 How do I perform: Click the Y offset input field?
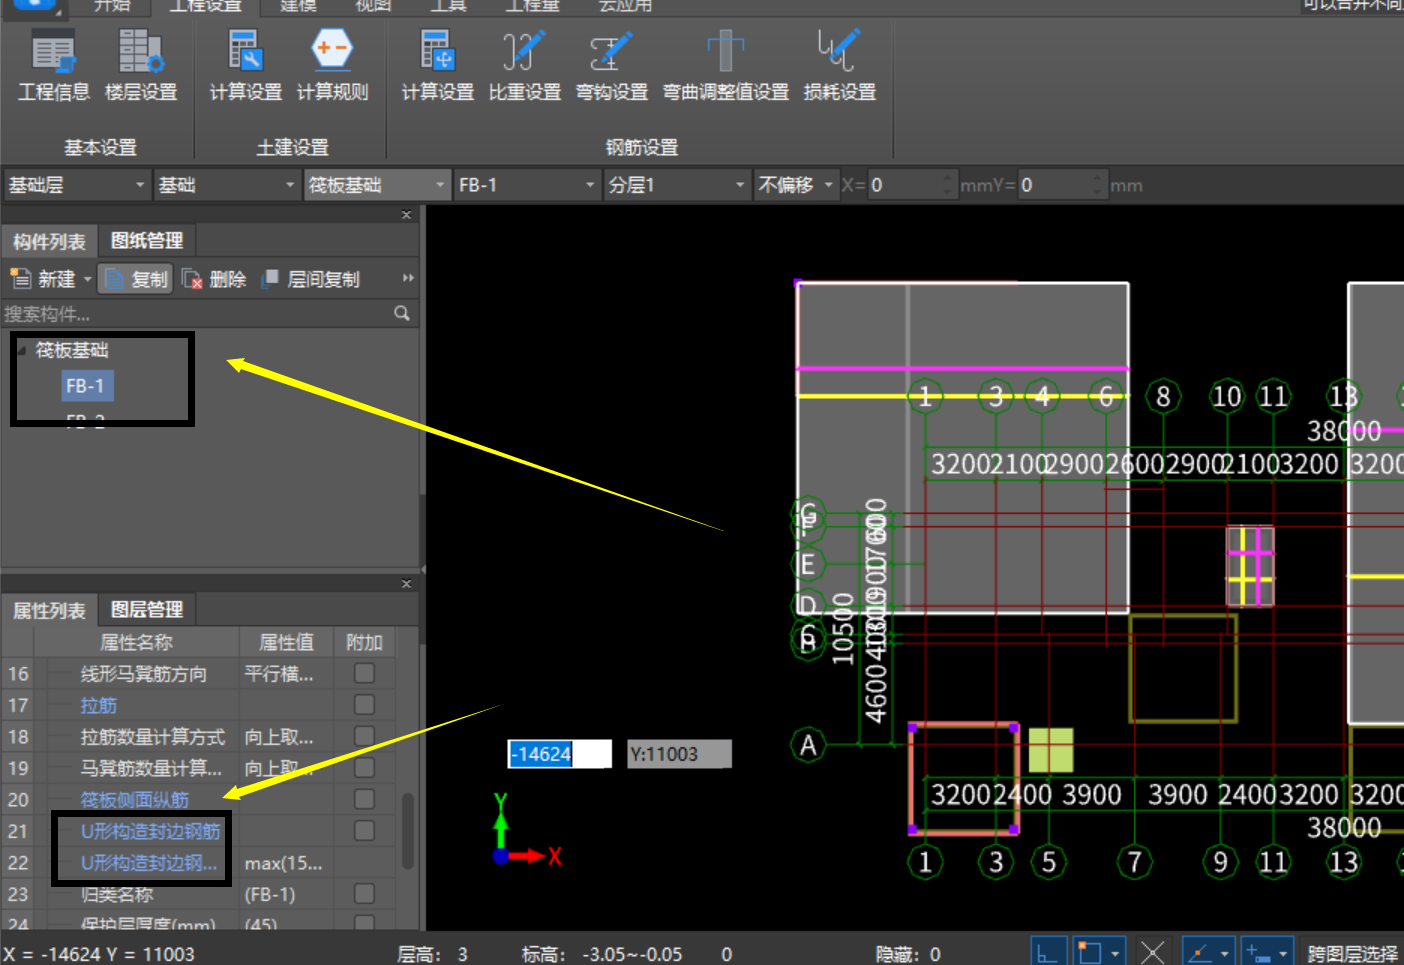pyautogui.click(x=1055, y=185)
